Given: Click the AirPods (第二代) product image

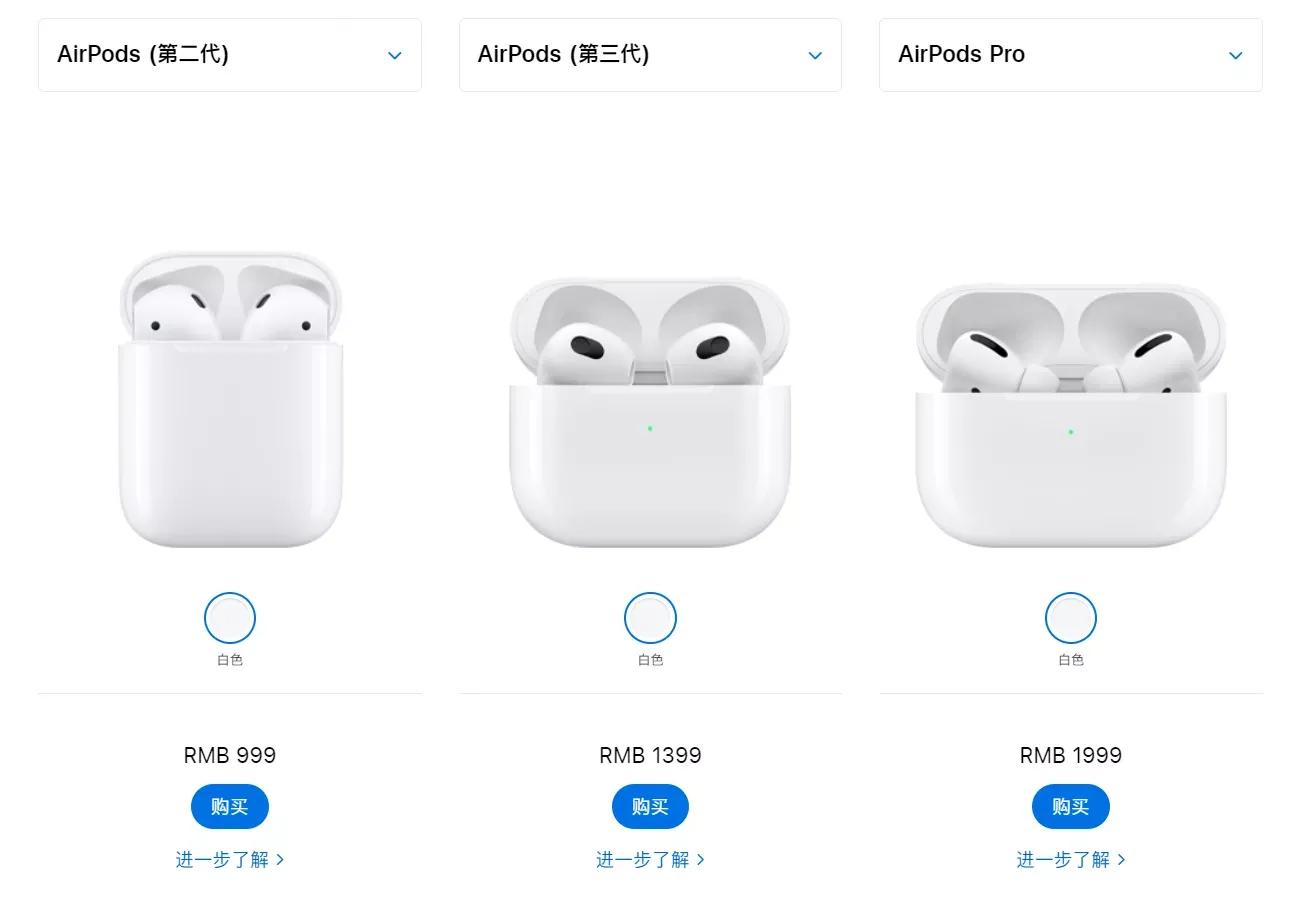Looking at the screenshot, I should pyautogui.click(x=231, y=400).
